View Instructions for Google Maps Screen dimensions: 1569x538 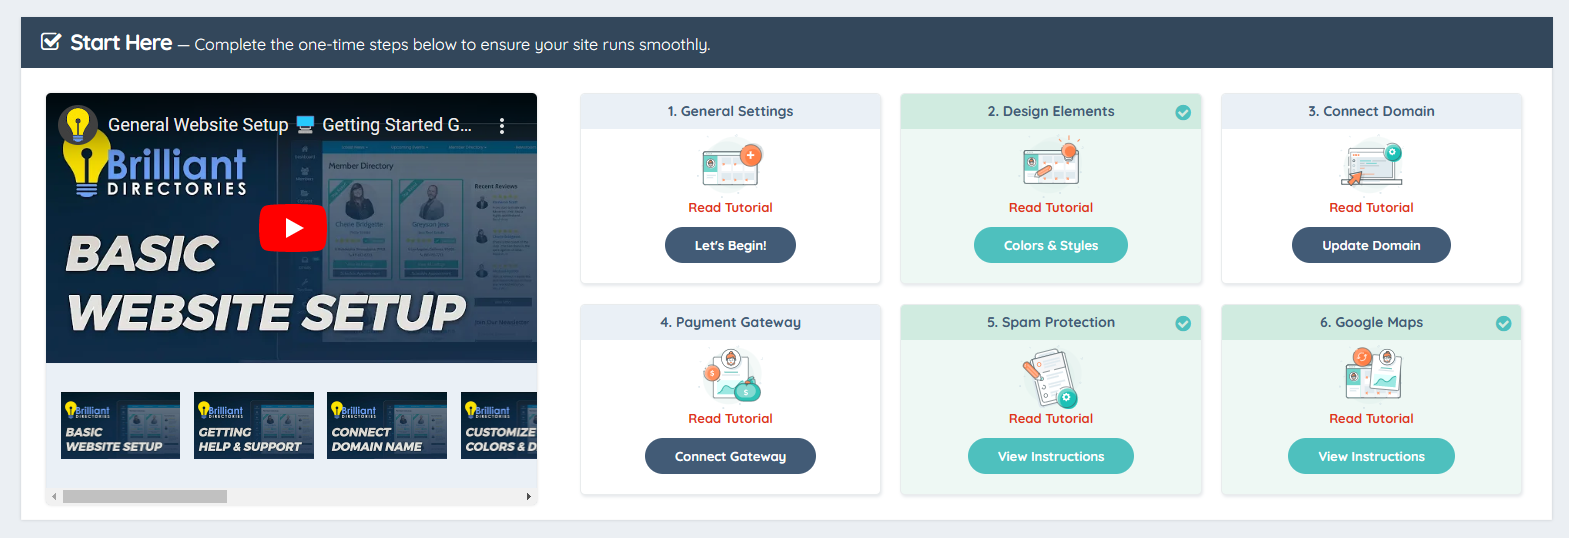(1371, 456)
